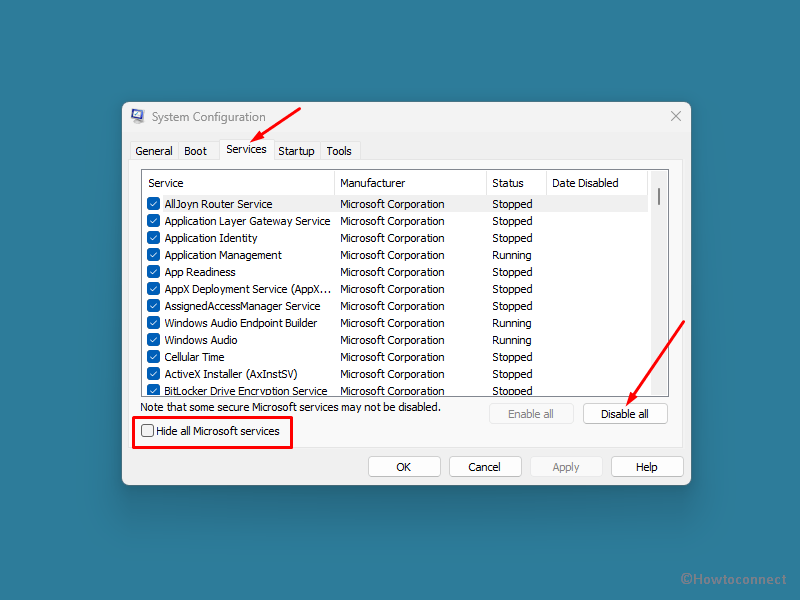Sort by the Manufacturer column header
This screenshot has height=600, width=800.
tap(411, 183)
